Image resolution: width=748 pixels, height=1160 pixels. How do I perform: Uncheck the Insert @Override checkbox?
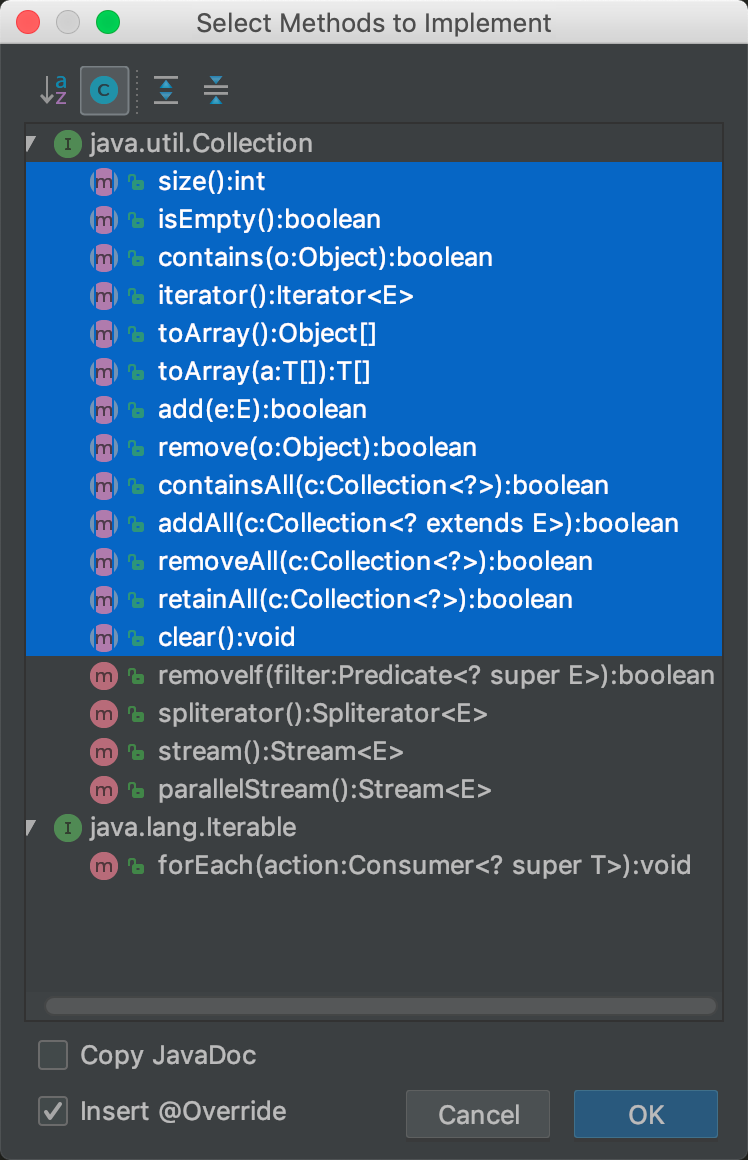[53, 1111]
